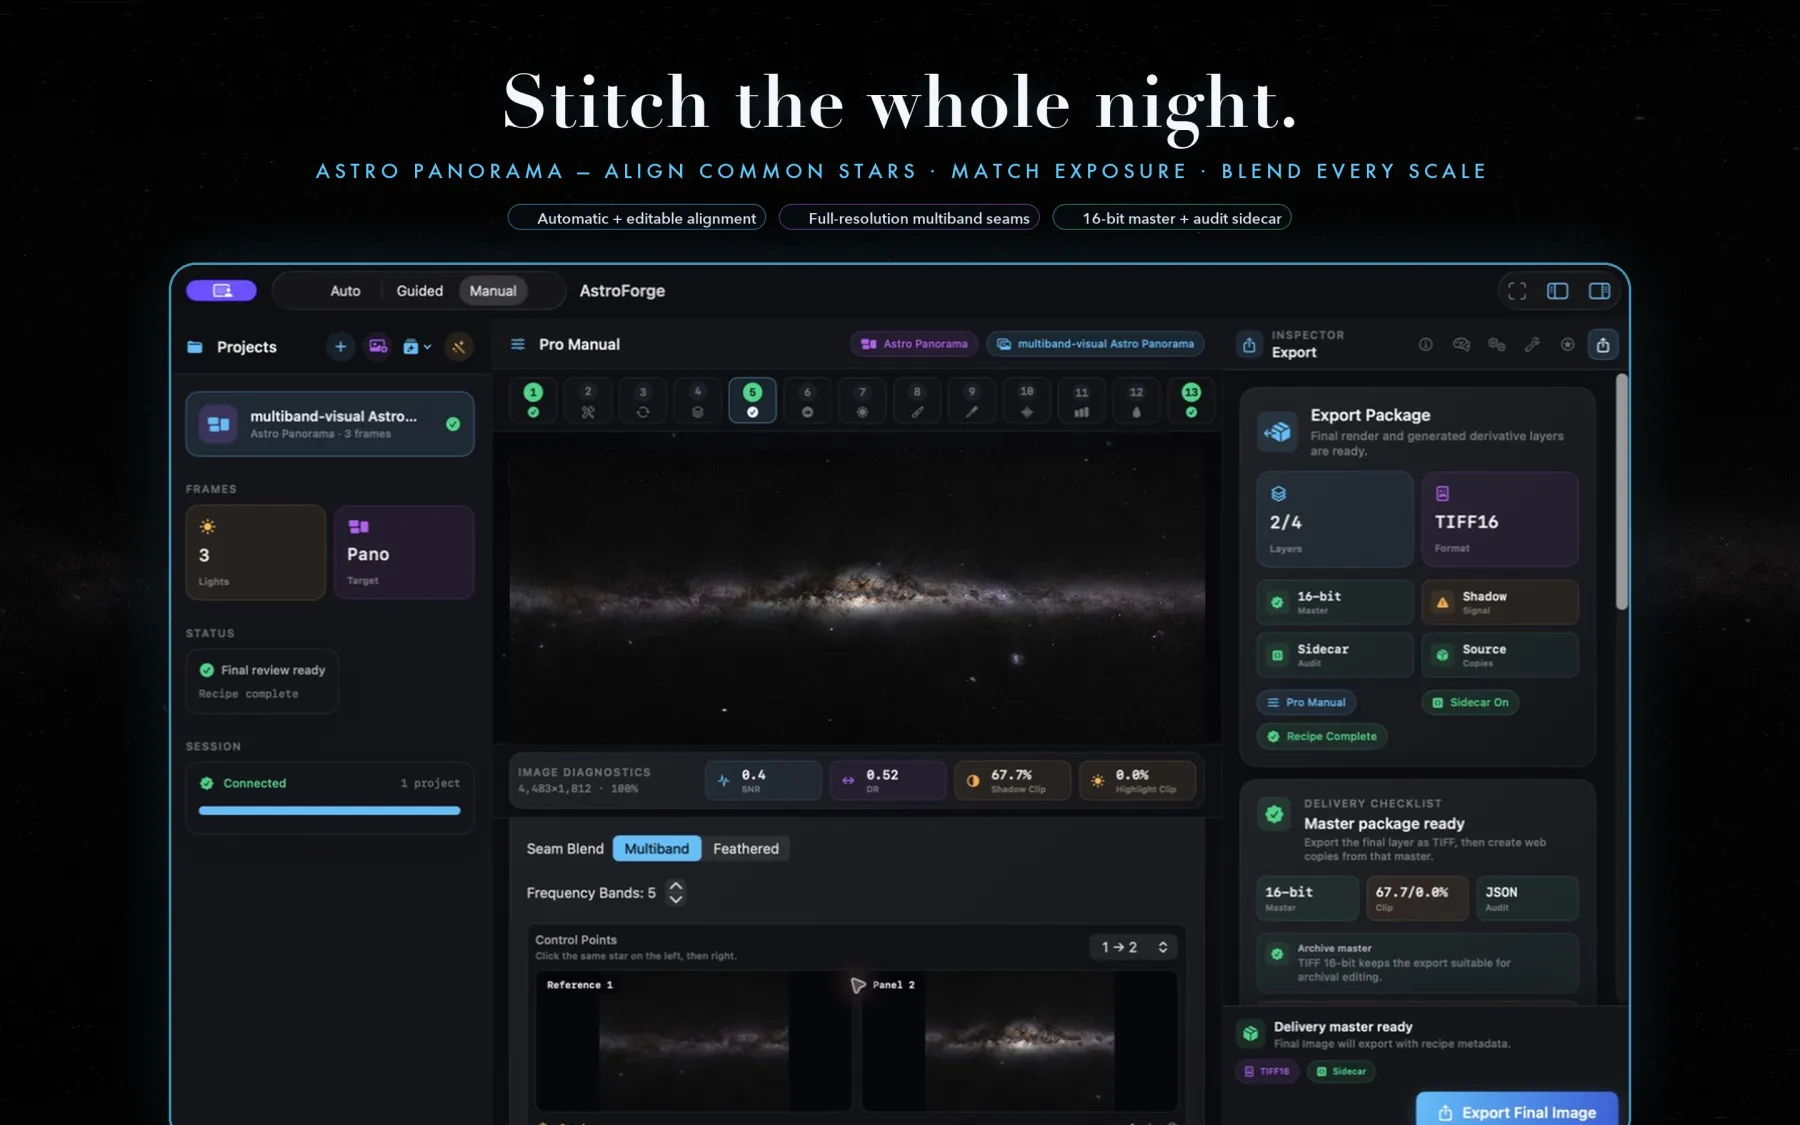Click the Inspector Export share icon
The height and width of the screenshot is (1125, 1800).
point(1249,345)
